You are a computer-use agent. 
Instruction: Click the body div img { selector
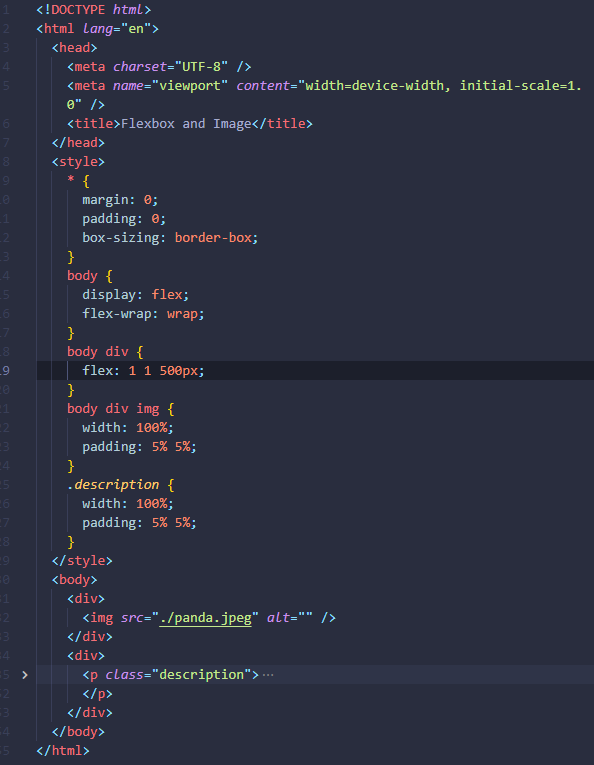pyautogui.click(x=120, y=409)
